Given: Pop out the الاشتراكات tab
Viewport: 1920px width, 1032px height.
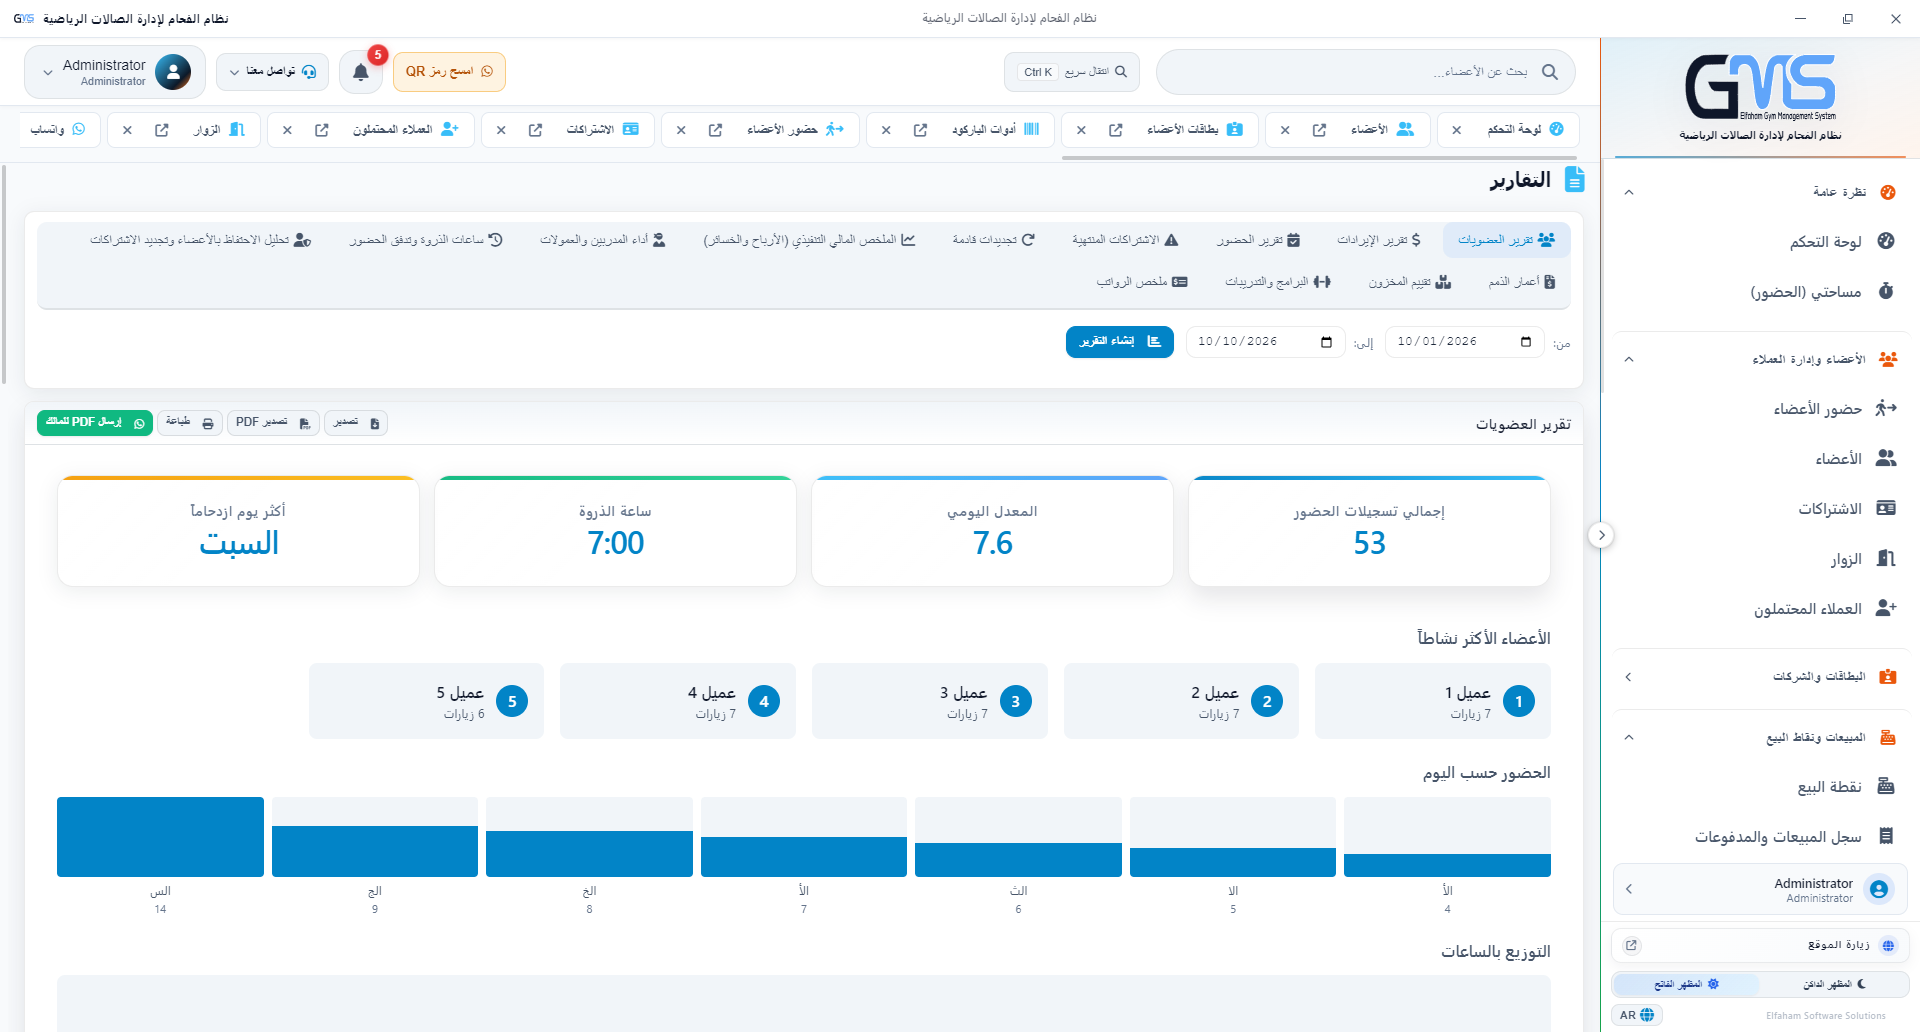Looking at the screenshot, I should (x=535, y=130).
